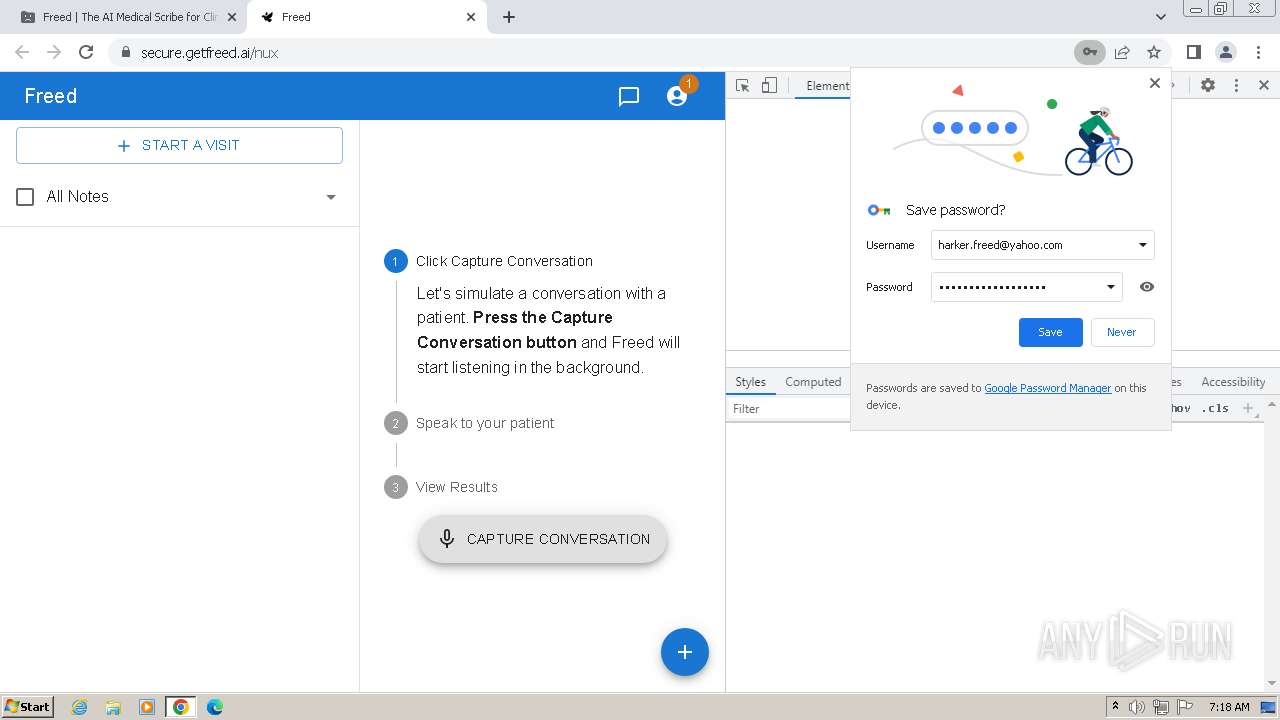Open File Explorer from taskbar
Image resolution: width=1280 pixels, height=720 pixels.
[113, 707]
